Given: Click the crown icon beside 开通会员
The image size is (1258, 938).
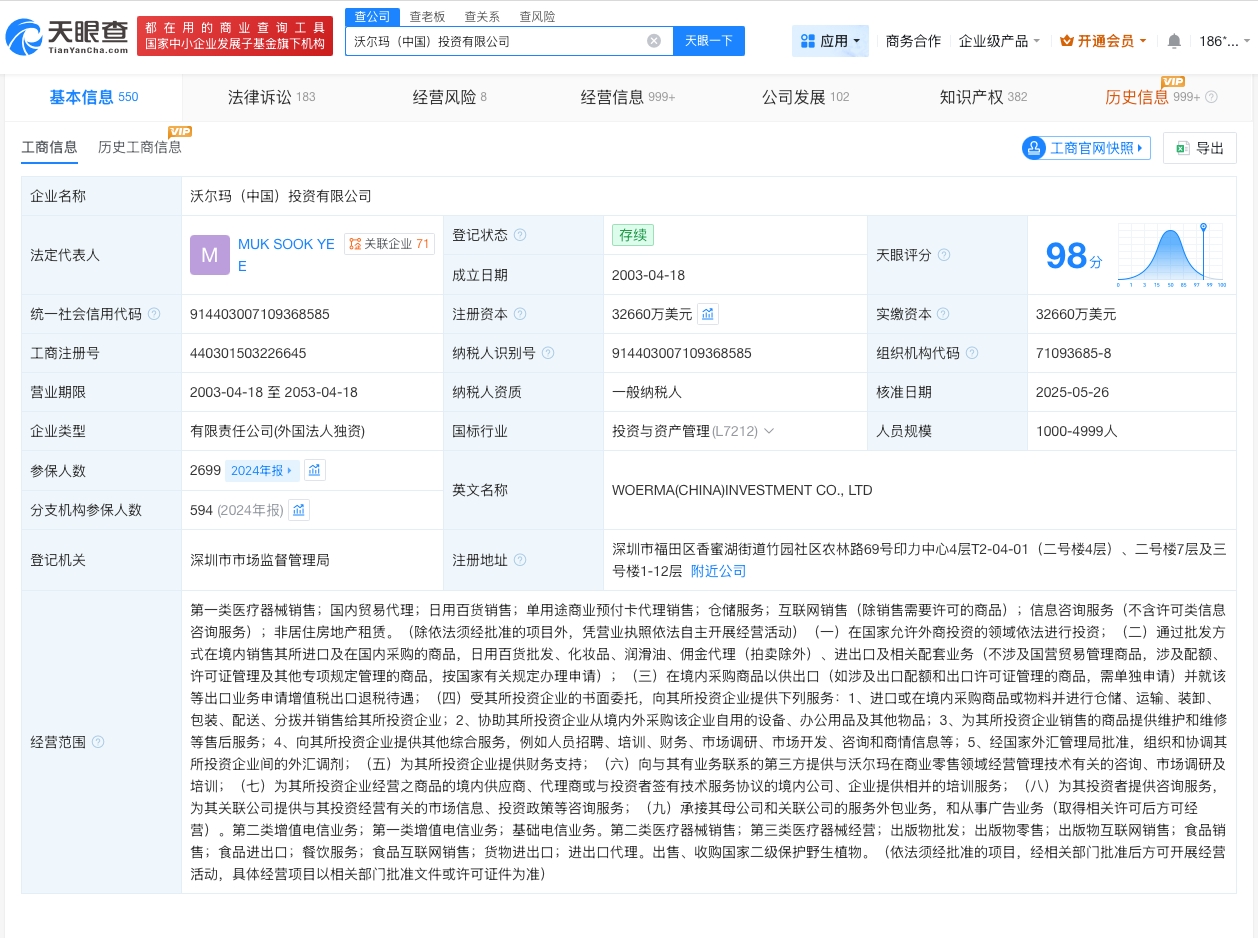Looking at the screenshot, I should click(x=1066, y=41).
